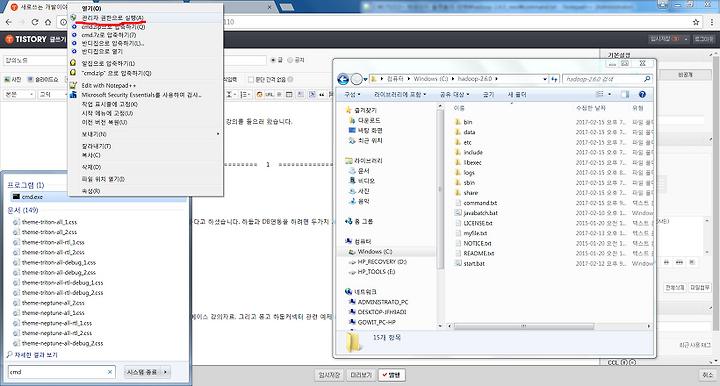Click Explorer refresh address icon
This screenshot has height=386, width=720.
(x=554, y=79)
